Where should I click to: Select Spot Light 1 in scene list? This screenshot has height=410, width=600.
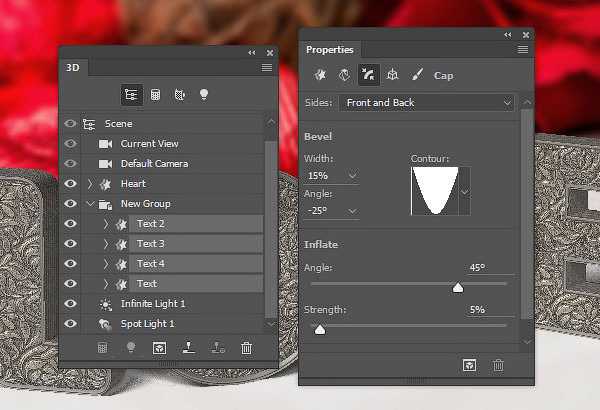pos(147,324)
